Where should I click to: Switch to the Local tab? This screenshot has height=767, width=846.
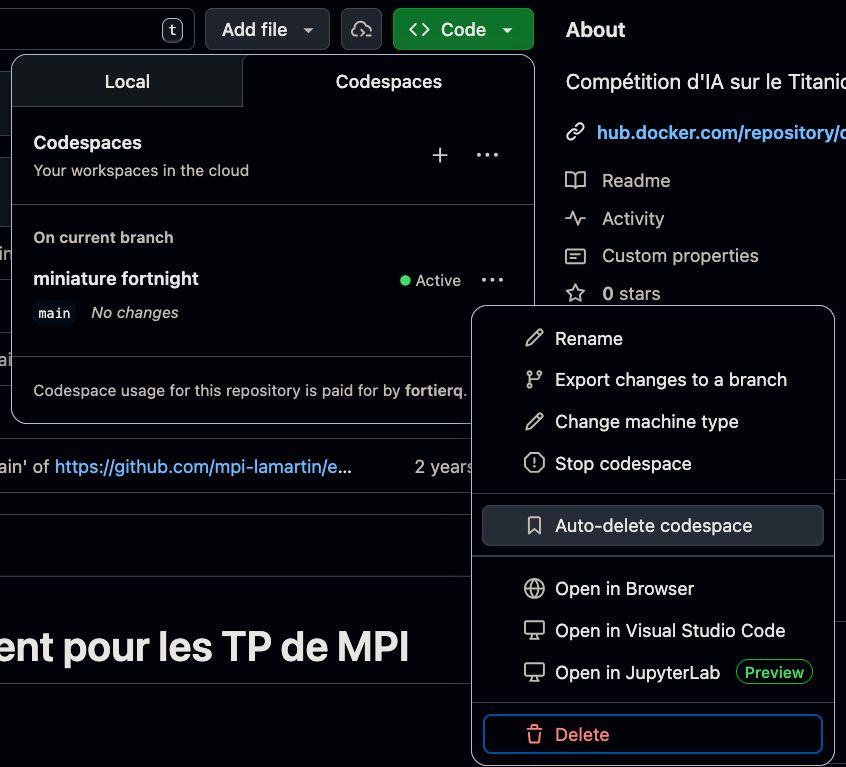(127, 82)
